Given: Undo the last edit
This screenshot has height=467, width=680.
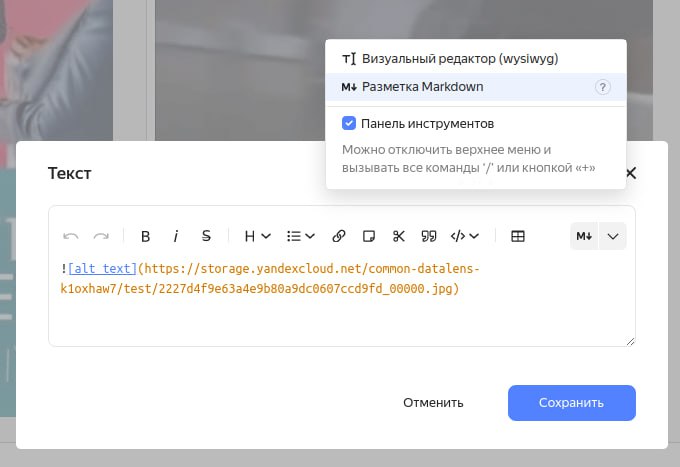Looking at the screenshot, I should [71, 236].
